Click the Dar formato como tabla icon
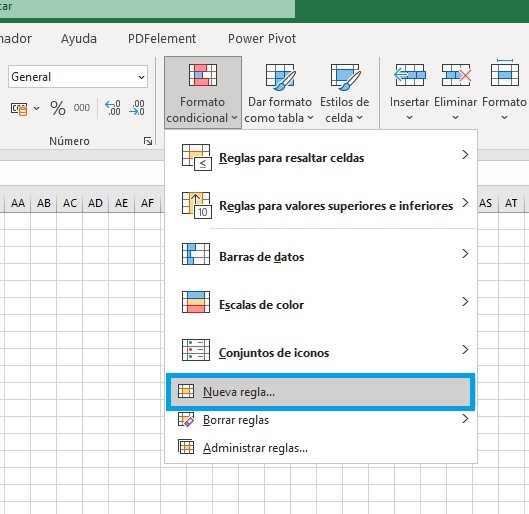 coord(280,77)
